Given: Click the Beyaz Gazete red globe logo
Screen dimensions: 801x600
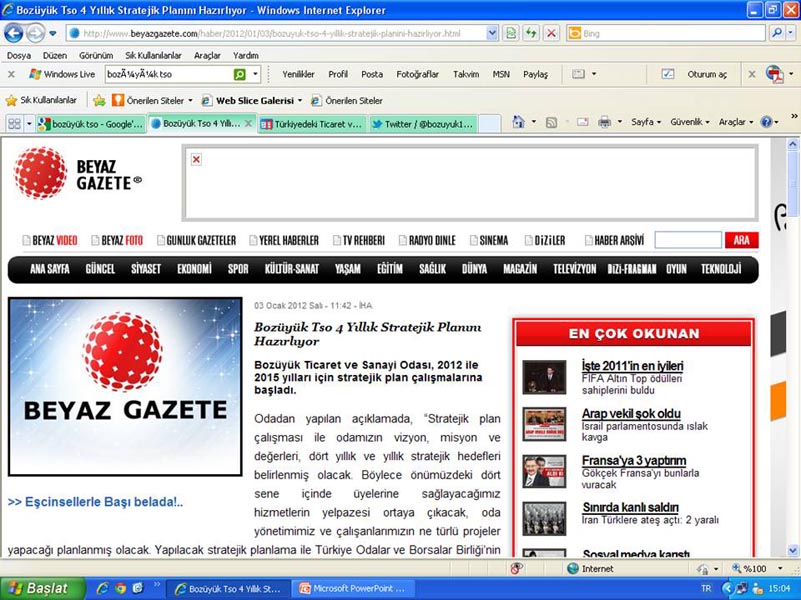Looking at the screenshot, I should pos(40,173).
